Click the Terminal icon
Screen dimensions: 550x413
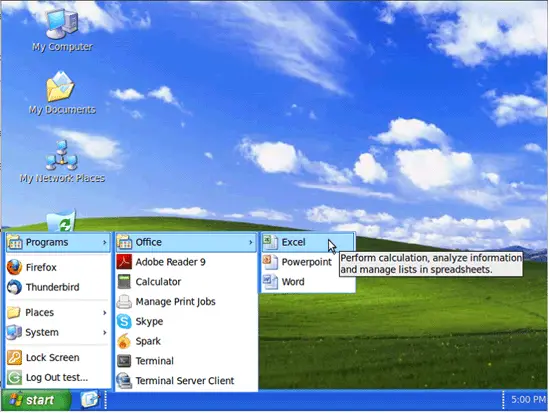pyautogui.click(x=124, y=361)
